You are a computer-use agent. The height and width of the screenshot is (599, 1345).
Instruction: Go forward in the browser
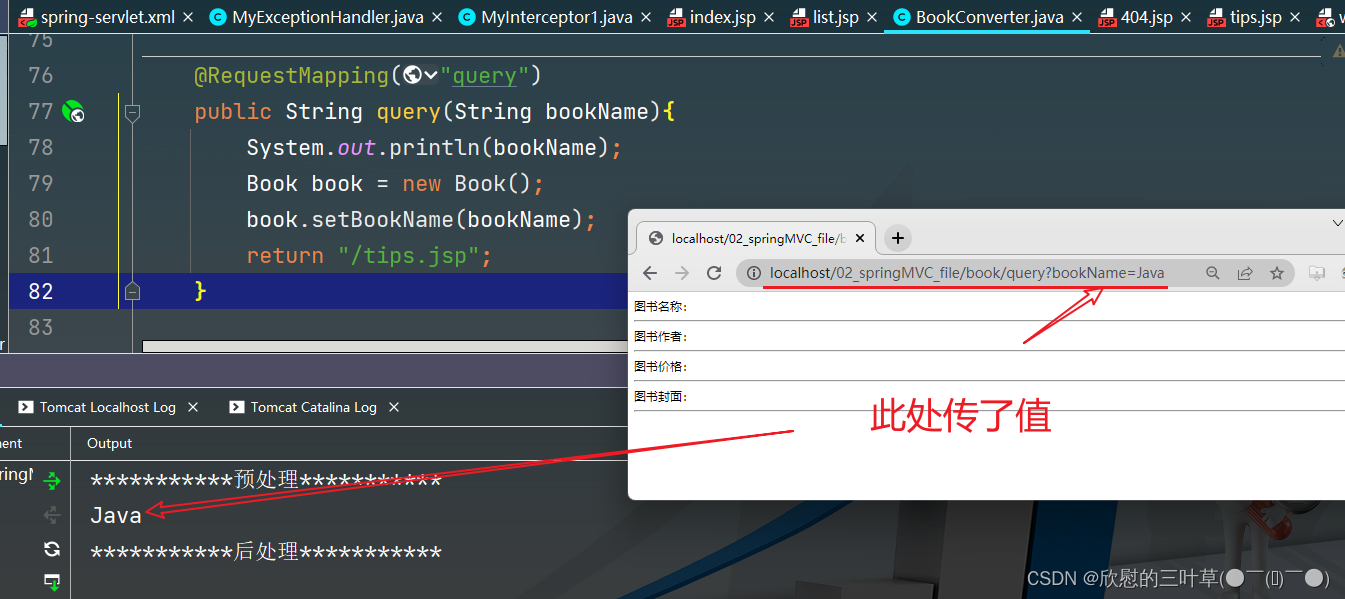(x=682, y=273)
